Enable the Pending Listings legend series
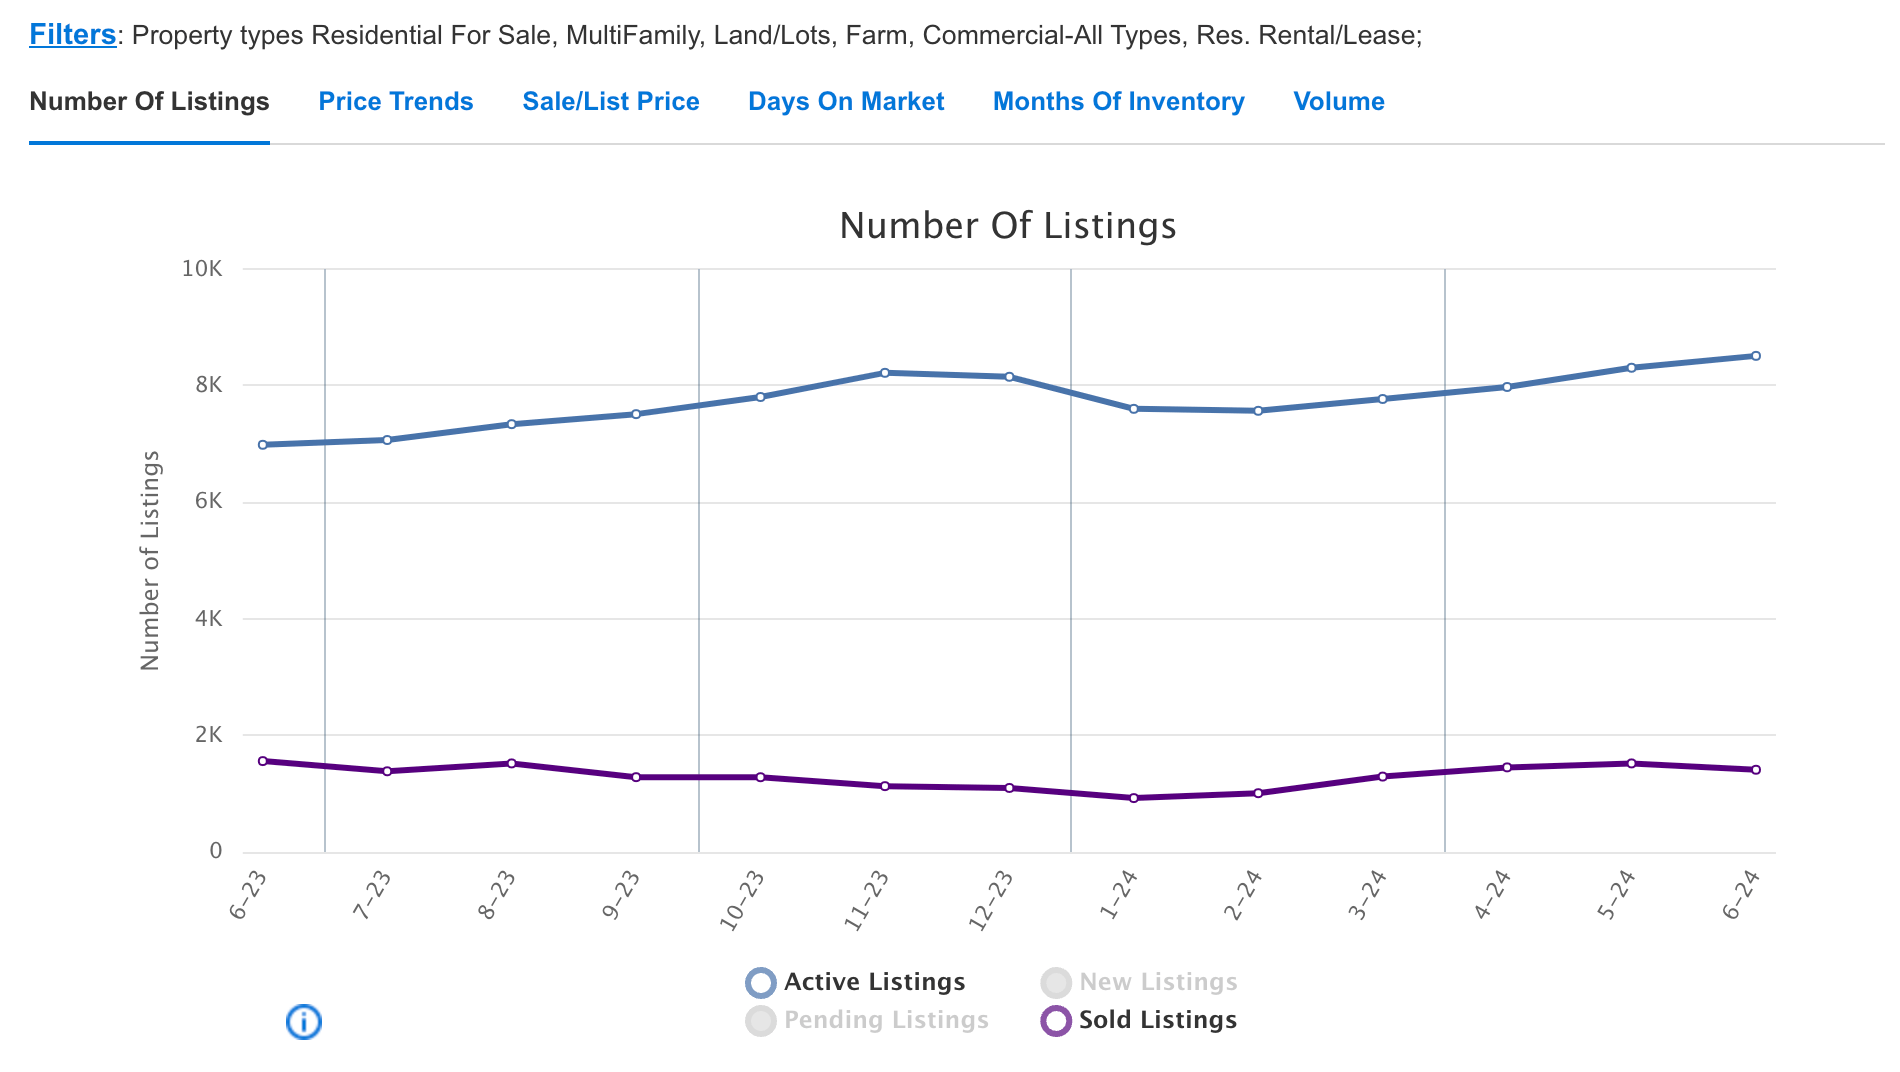The width and height of the screenshot is (1900, 1072). tap(867, 1020)
